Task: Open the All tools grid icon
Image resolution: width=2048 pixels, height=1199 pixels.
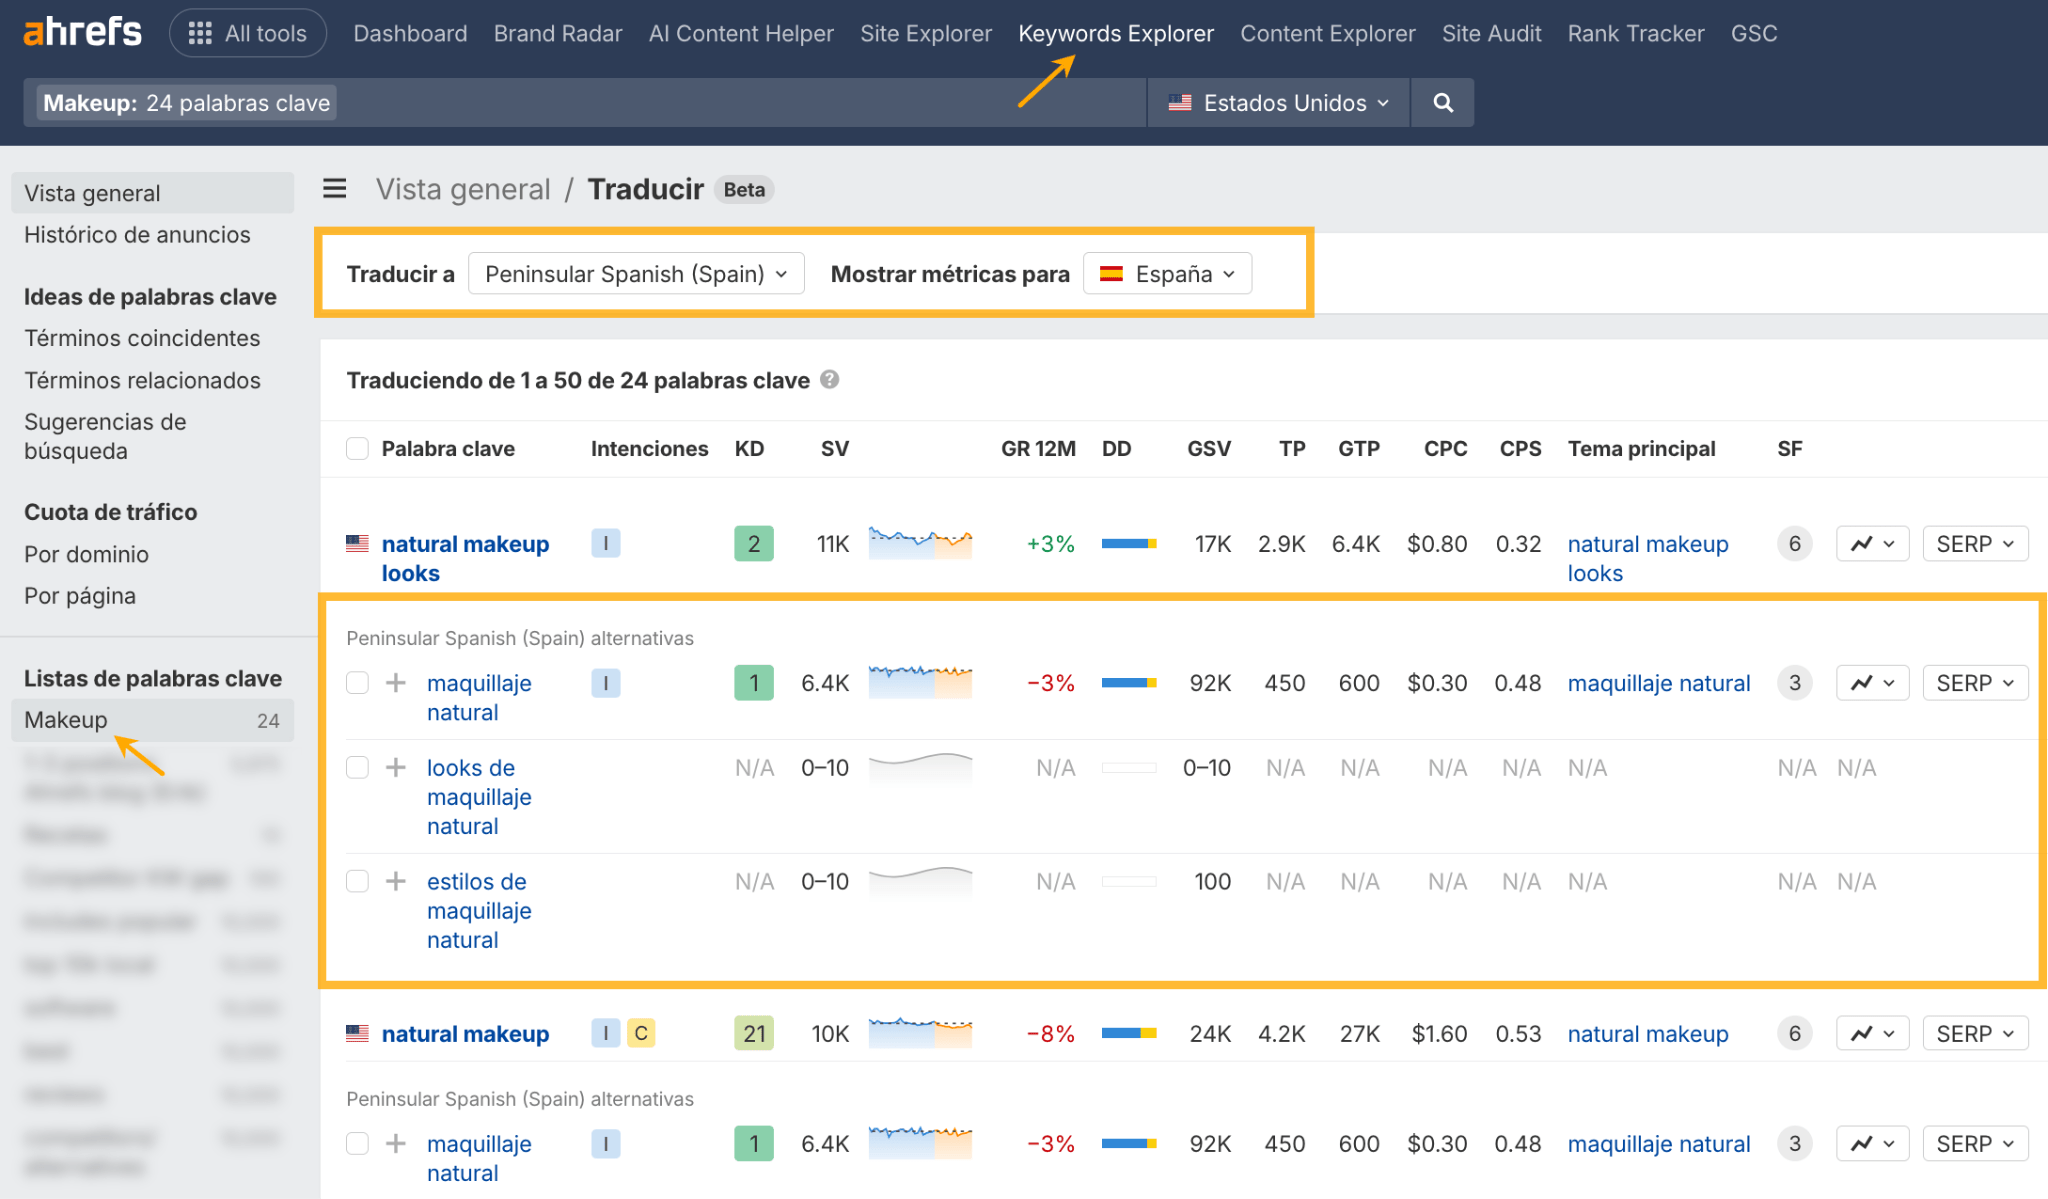Action: [200, 32]
